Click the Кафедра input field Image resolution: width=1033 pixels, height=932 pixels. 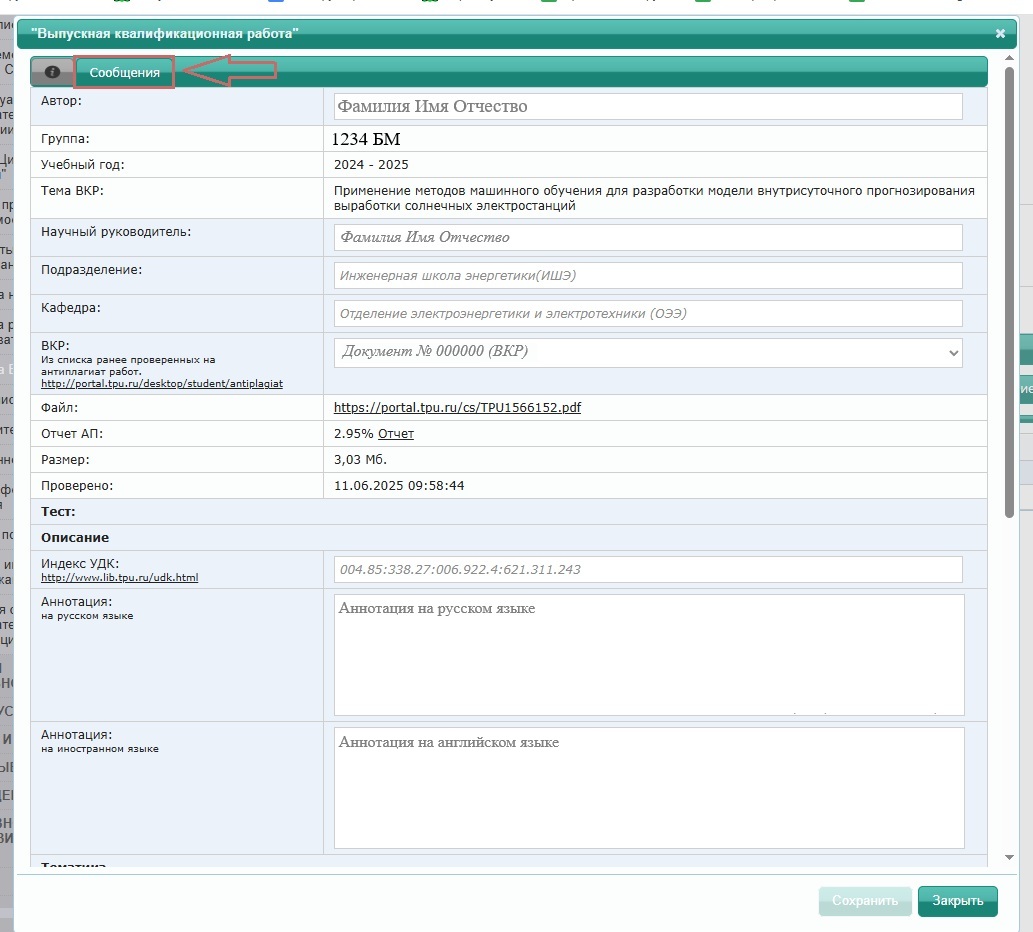(x=648, y=314)
